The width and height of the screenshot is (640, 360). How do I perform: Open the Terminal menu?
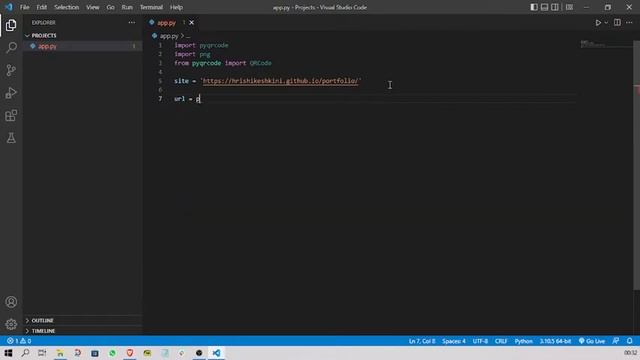click(151, 7)
